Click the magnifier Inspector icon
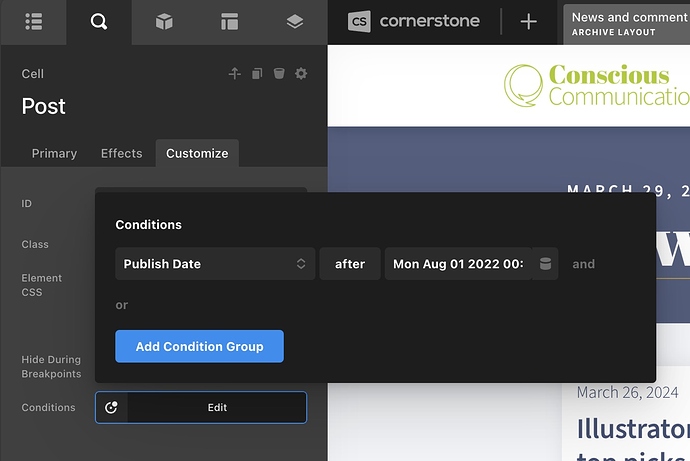 (98, 22)
